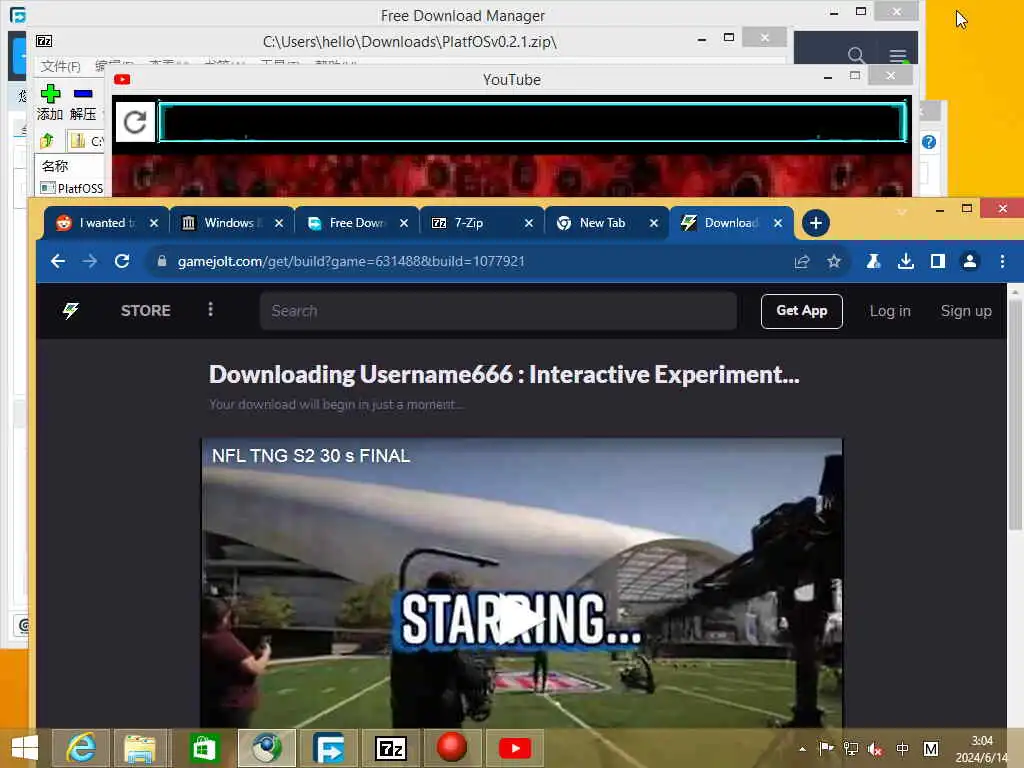
Task: Open Game Jolt's three-dot more menu
Action: [210, 310]
